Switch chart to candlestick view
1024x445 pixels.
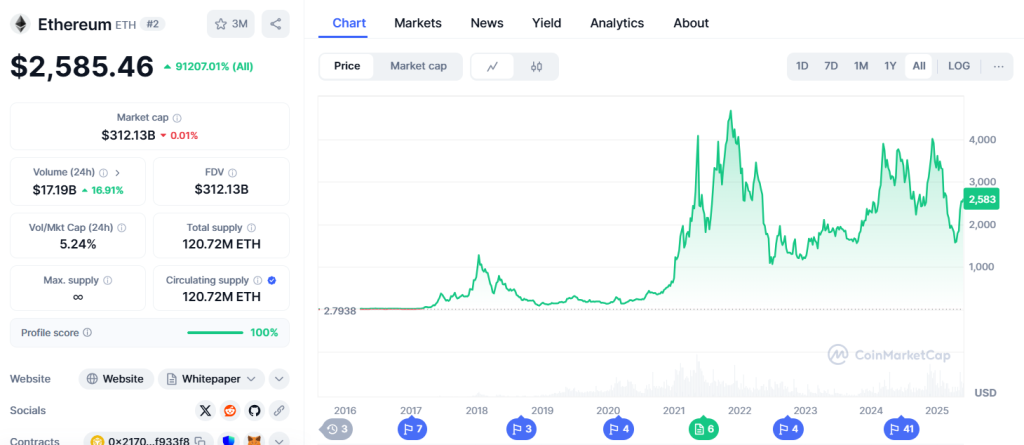click(536, 67)
